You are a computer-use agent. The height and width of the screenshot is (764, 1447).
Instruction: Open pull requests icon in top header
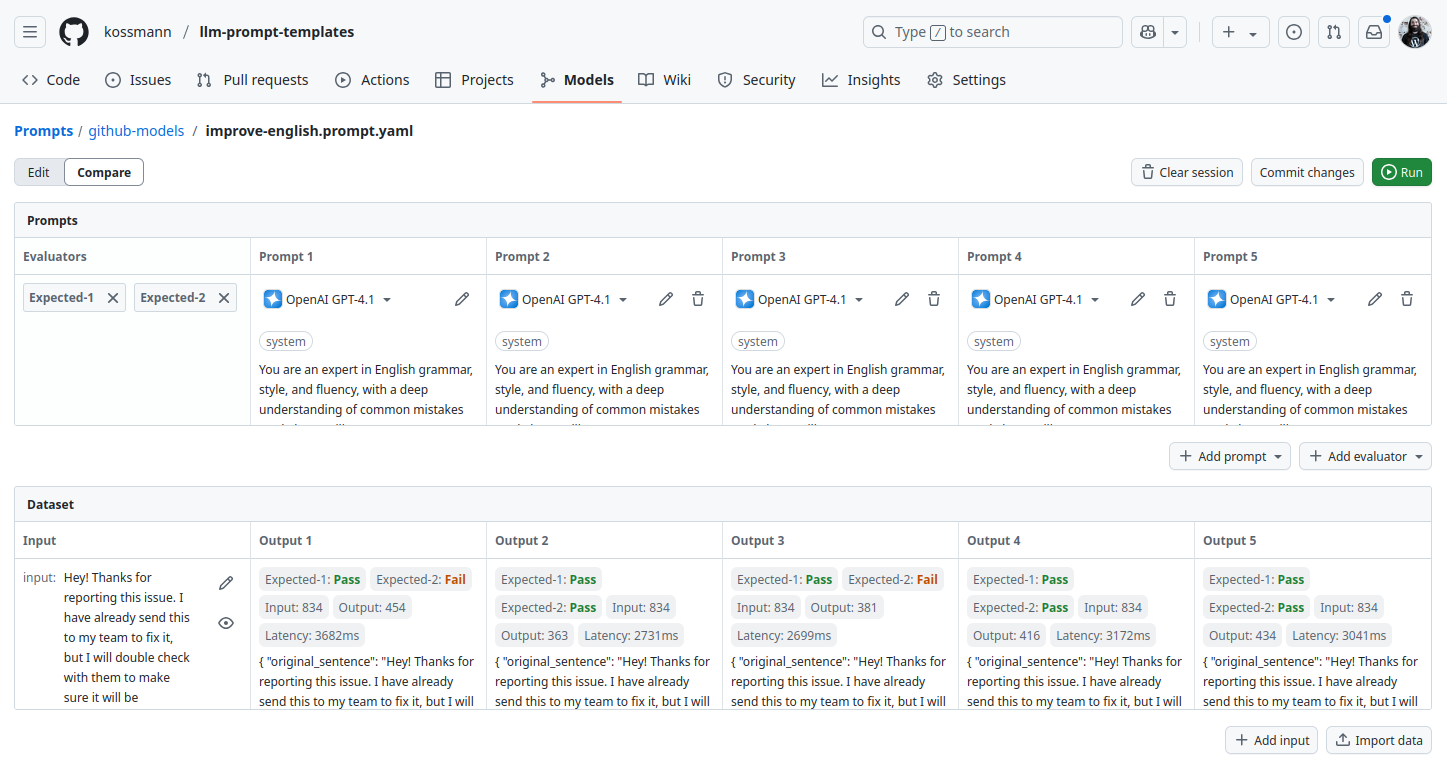[x=1334, y=32]
